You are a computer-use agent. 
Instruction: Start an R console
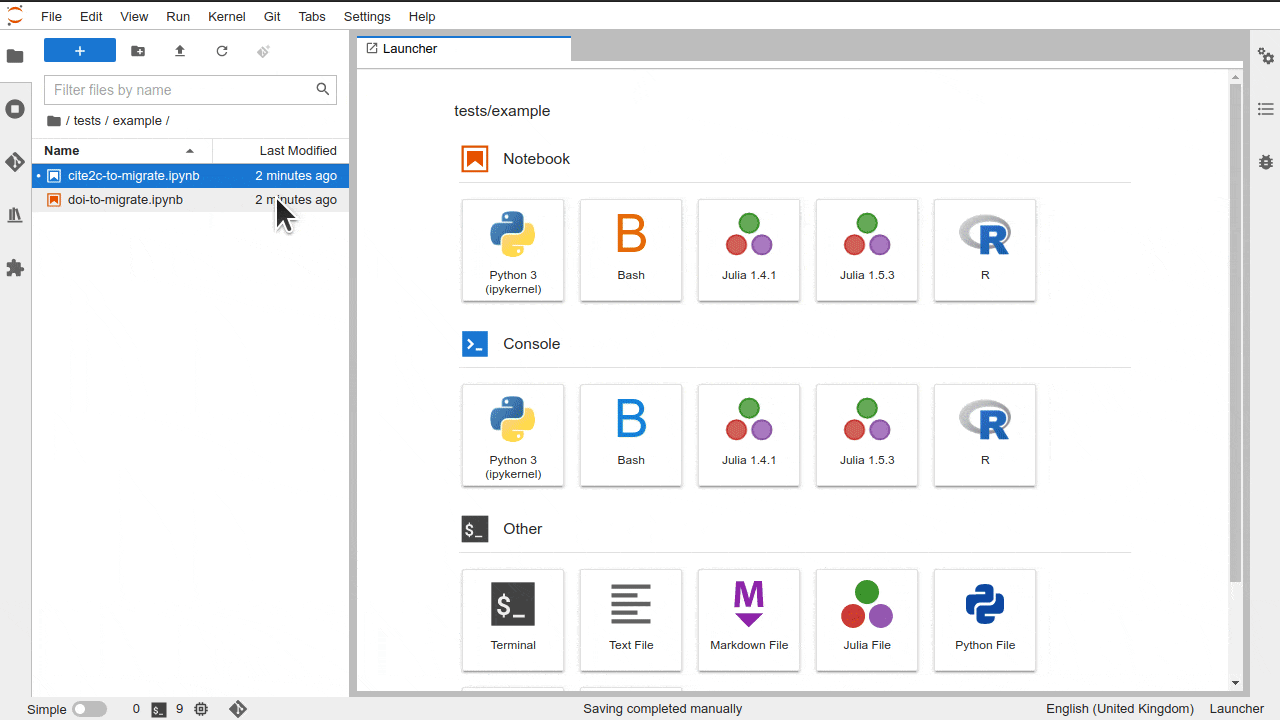click(x=985, y=435)
